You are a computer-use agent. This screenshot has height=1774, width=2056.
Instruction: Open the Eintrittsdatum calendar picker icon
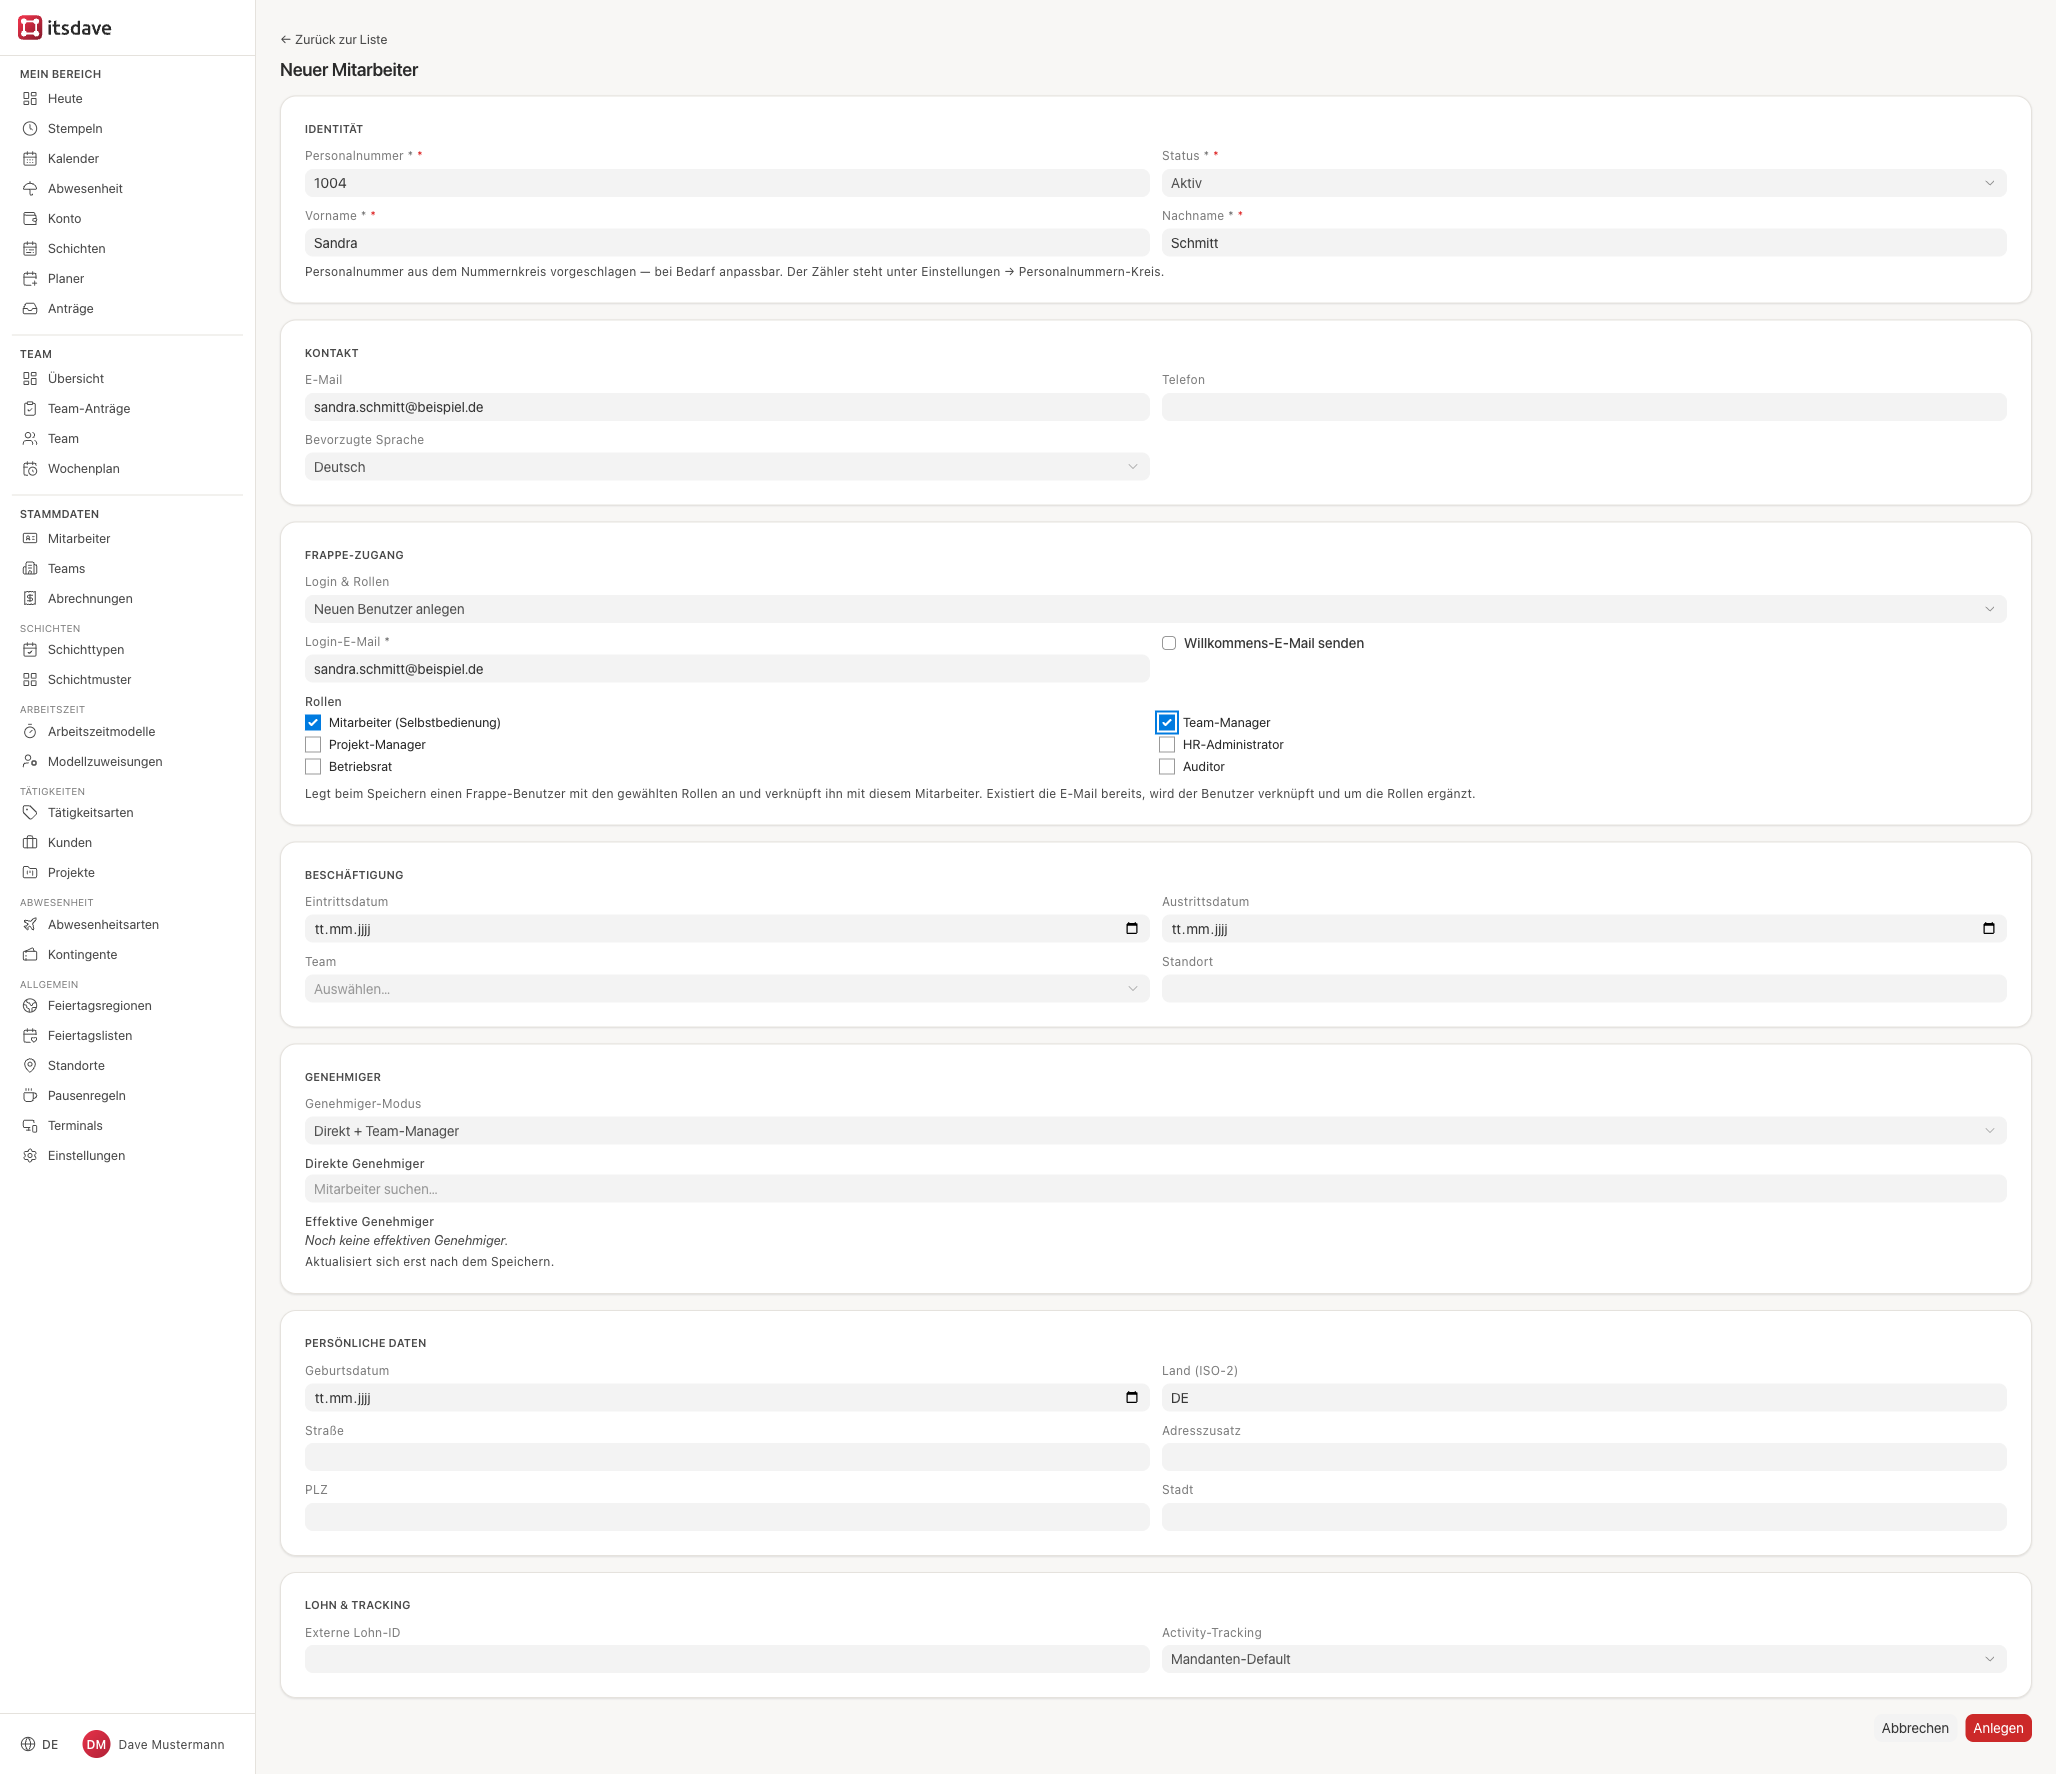(x=1132, y=929)
